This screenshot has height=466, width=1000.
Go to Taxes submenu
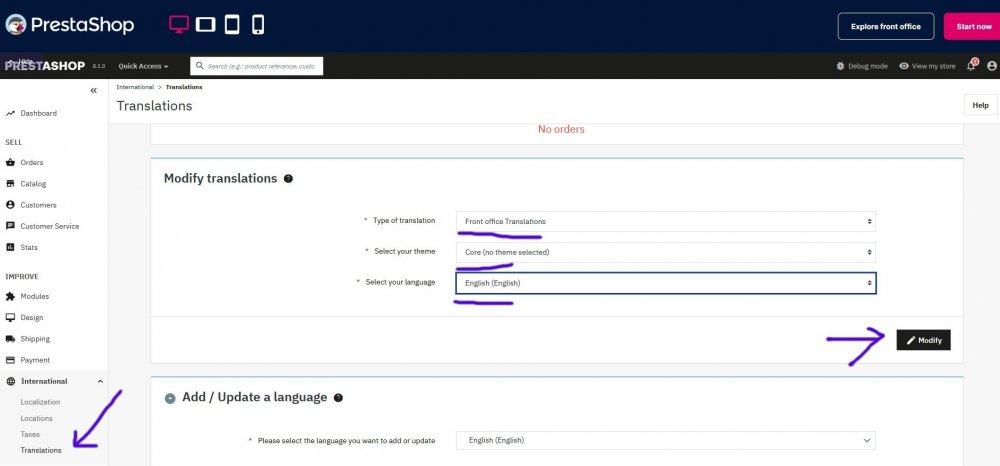pyautogui.click(x=30, y=434)
